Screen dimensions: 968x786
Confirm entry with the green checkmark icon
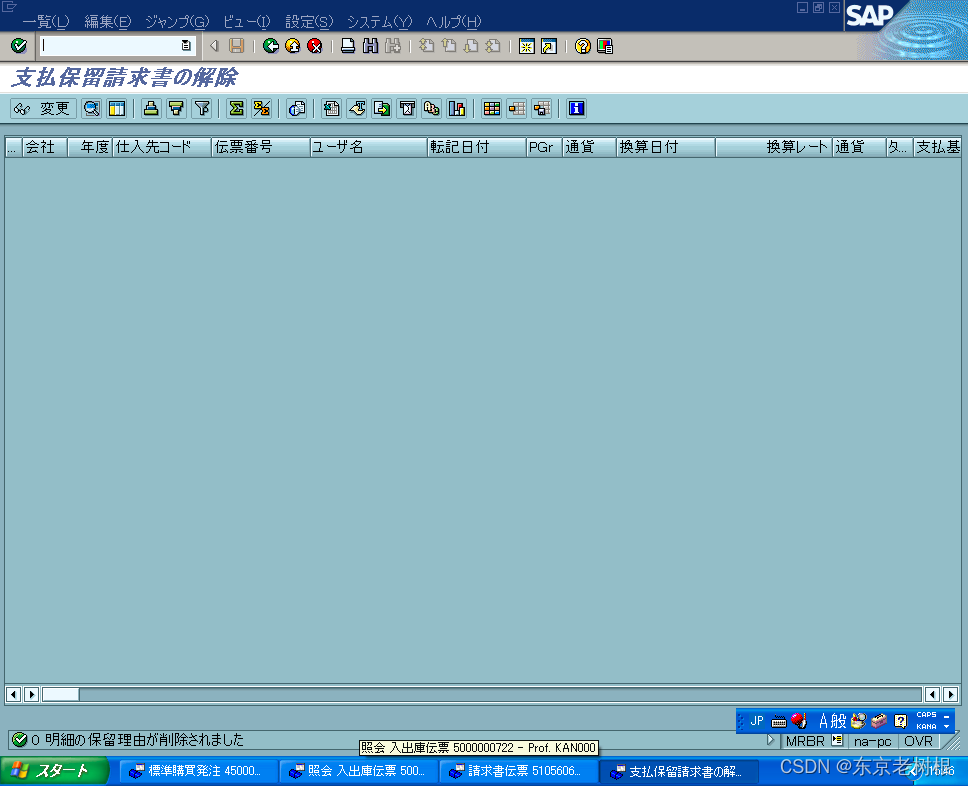[18, 45]
